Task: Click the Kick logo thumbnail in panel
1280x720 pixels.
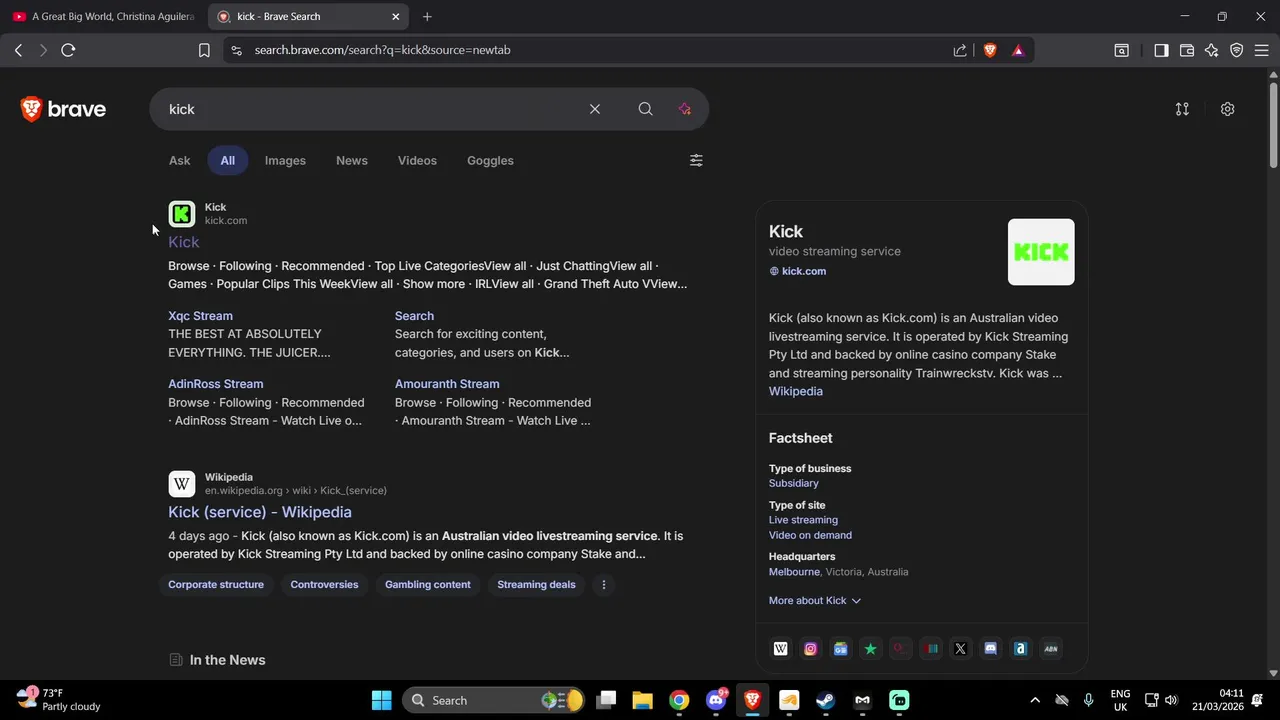Action: (1041, 252)
